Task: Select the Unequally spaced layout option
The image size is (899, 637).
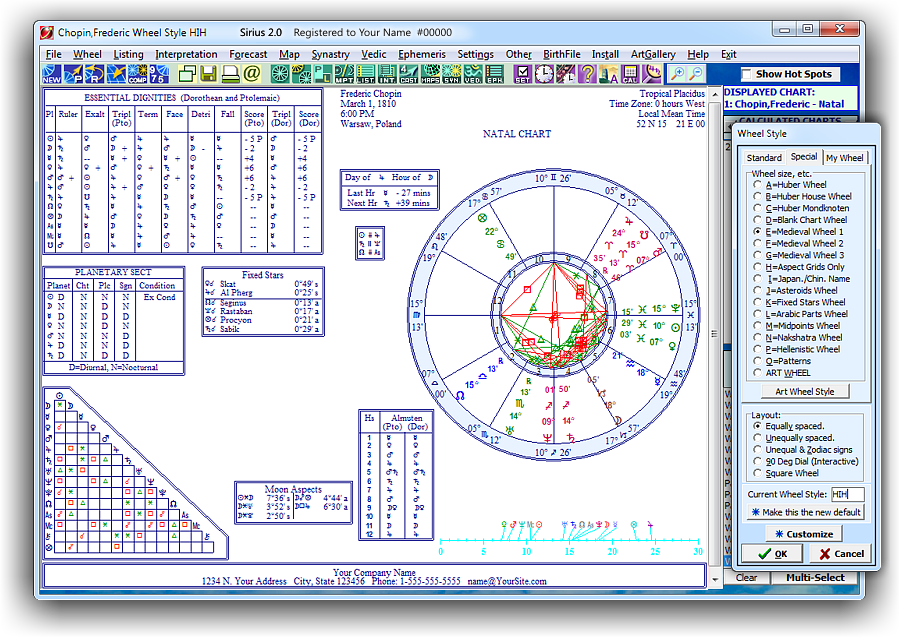Action: pyautogui.click(x=758, y=437)
